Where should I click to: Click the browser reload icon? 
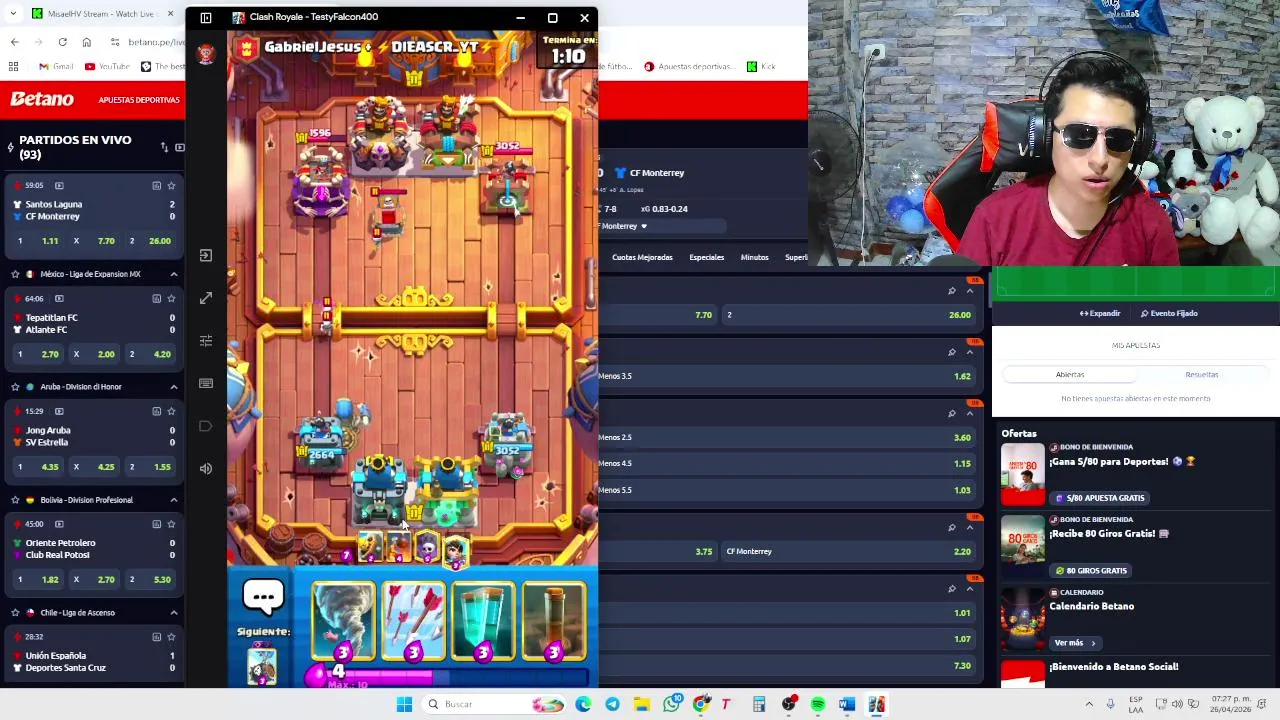coord(62,42)
